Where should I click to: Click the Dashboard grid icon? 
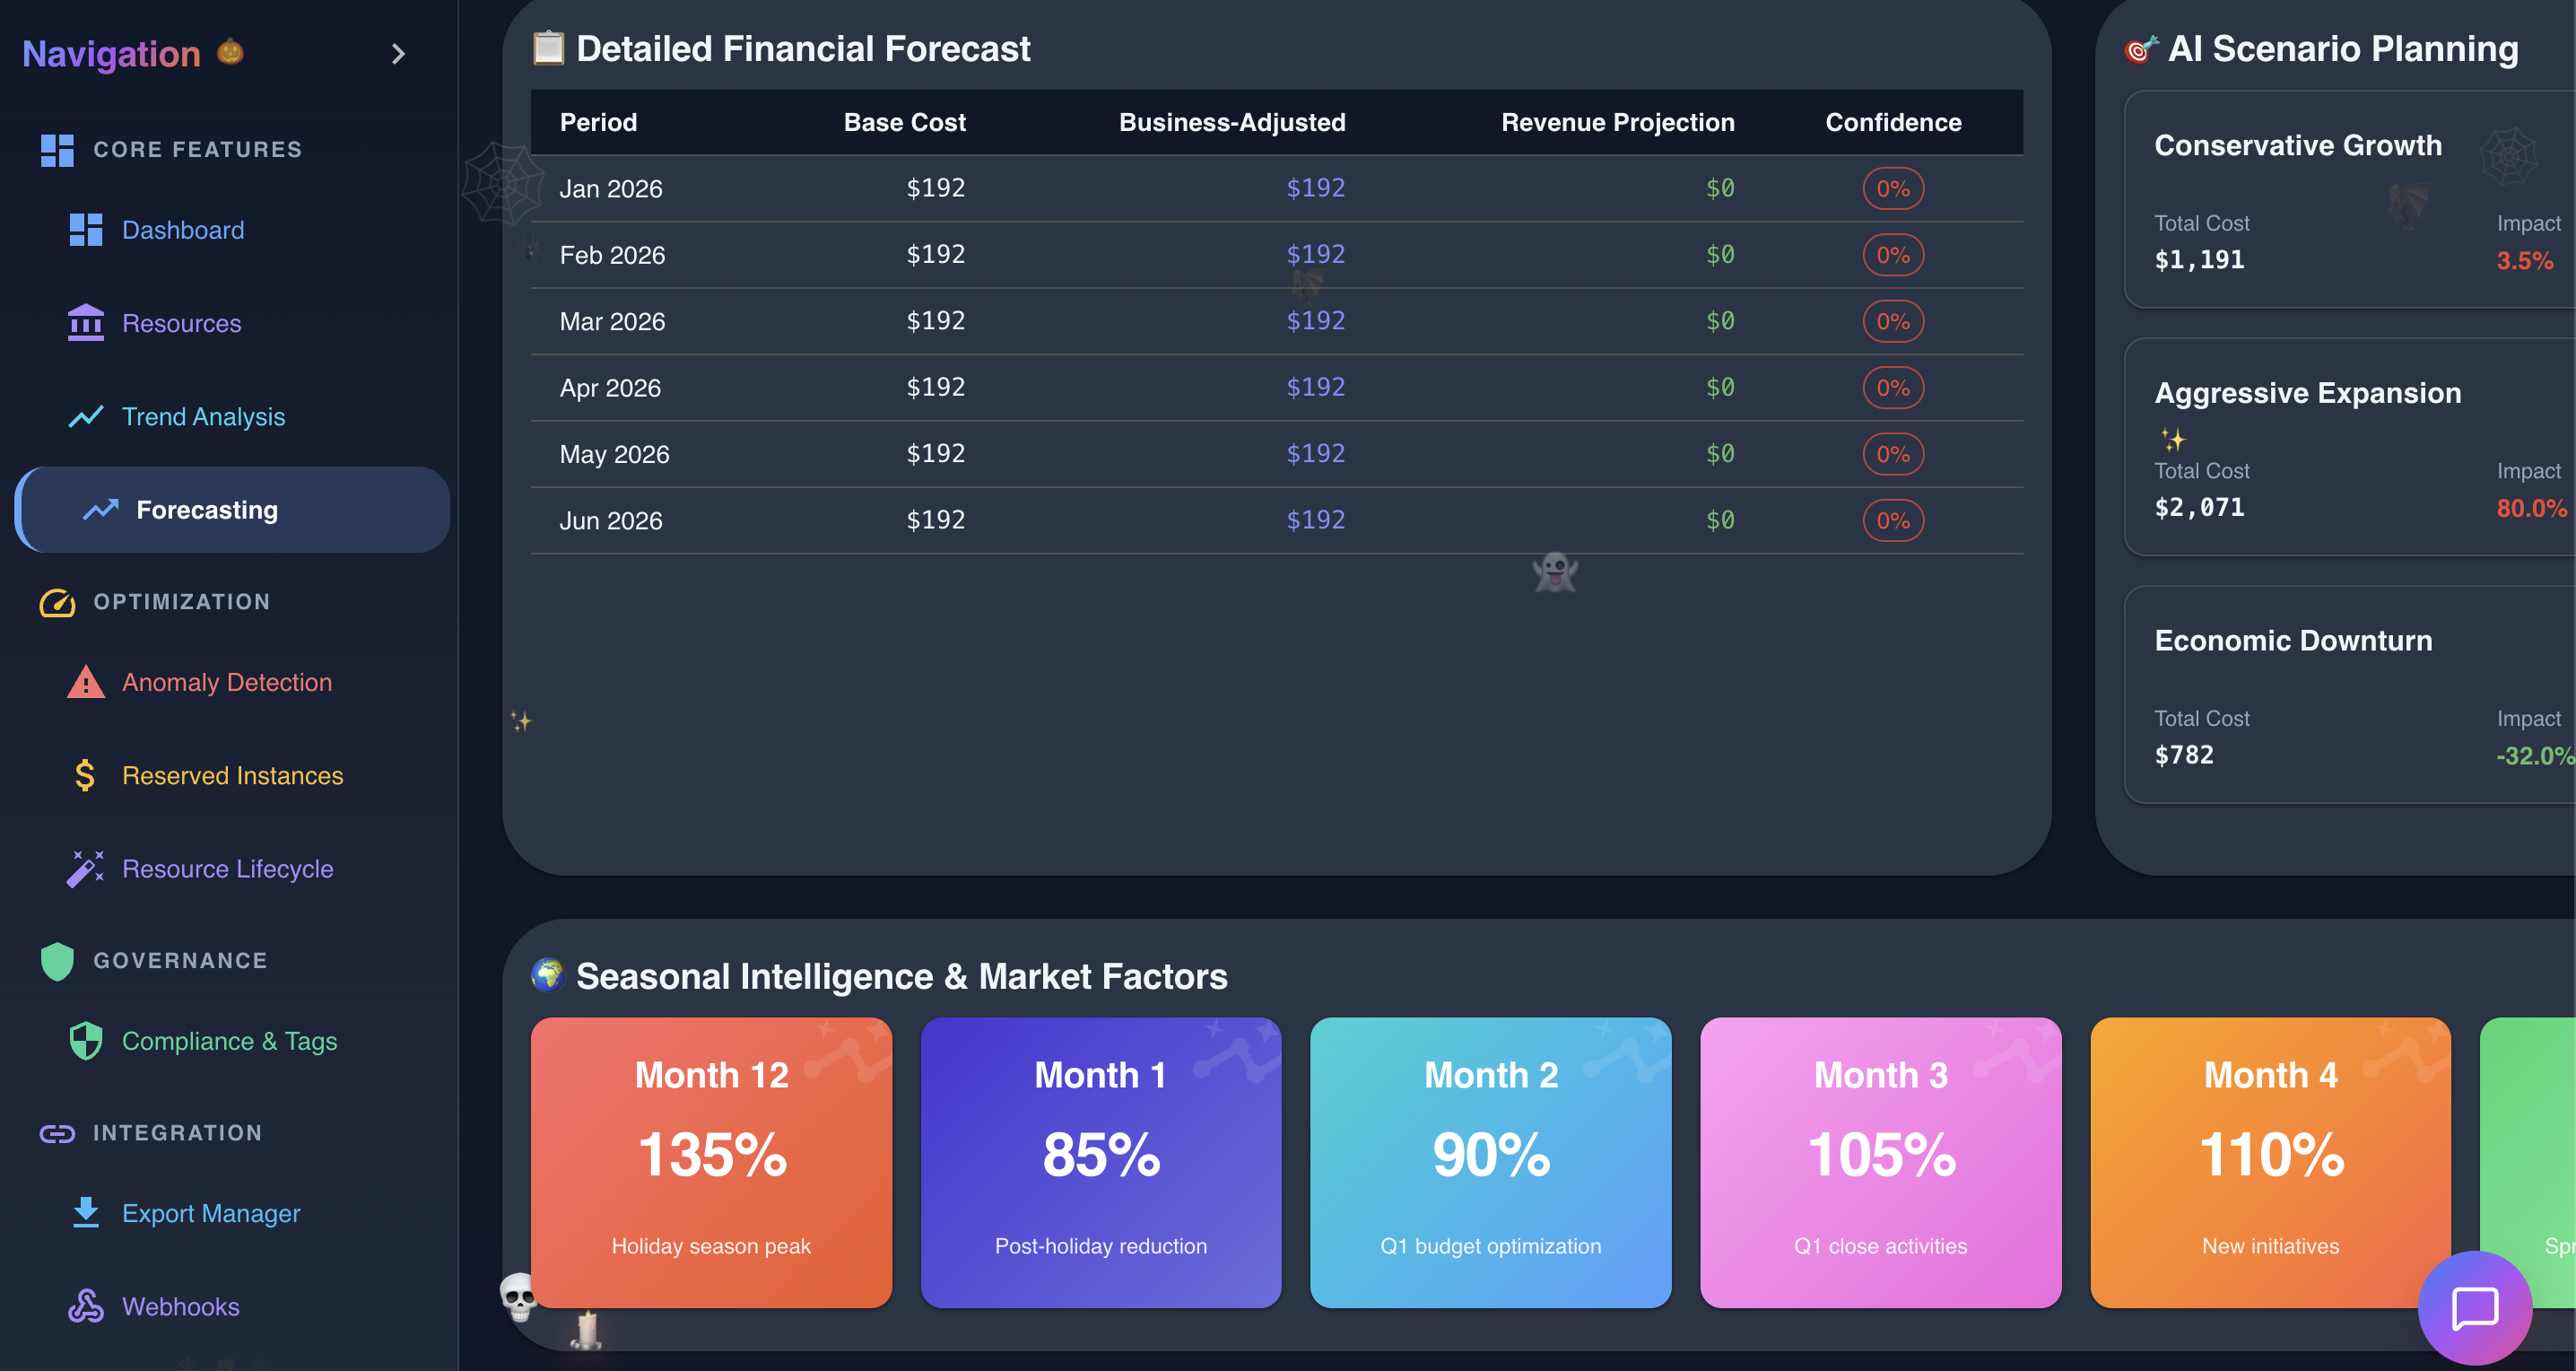pyautogui.click(x=86, y=230)
